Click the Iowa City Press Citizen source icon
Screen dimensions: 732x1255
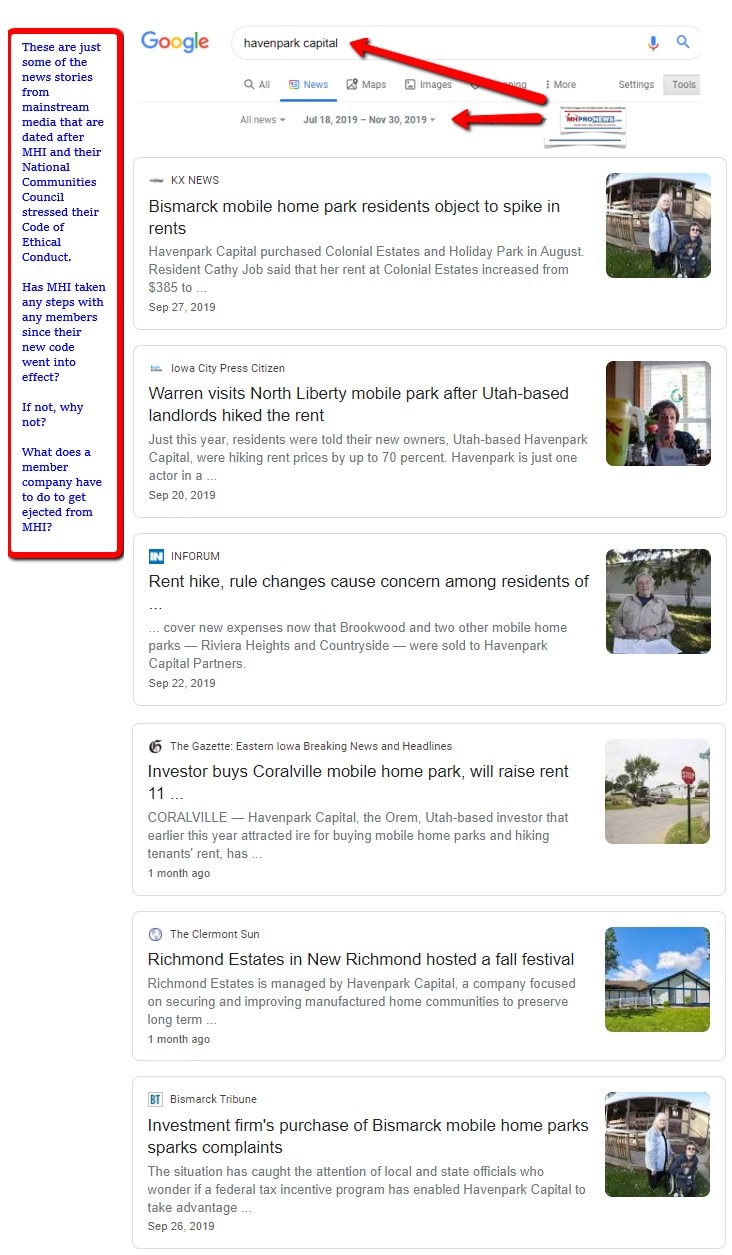tap(156, 368)
